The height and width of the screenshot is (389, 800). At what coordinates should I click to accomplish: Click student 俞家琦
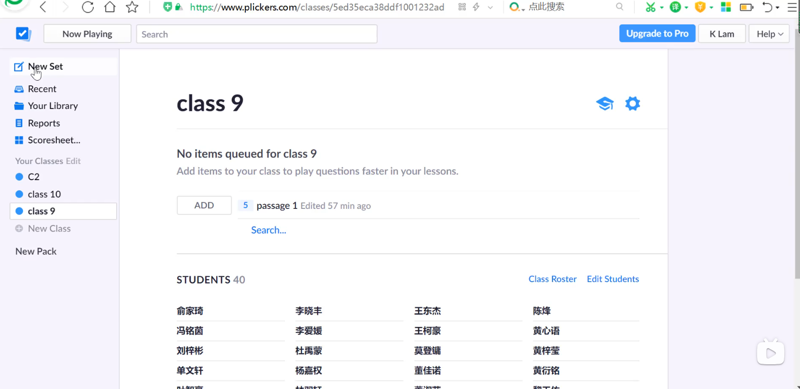click(x=190, y=311)
